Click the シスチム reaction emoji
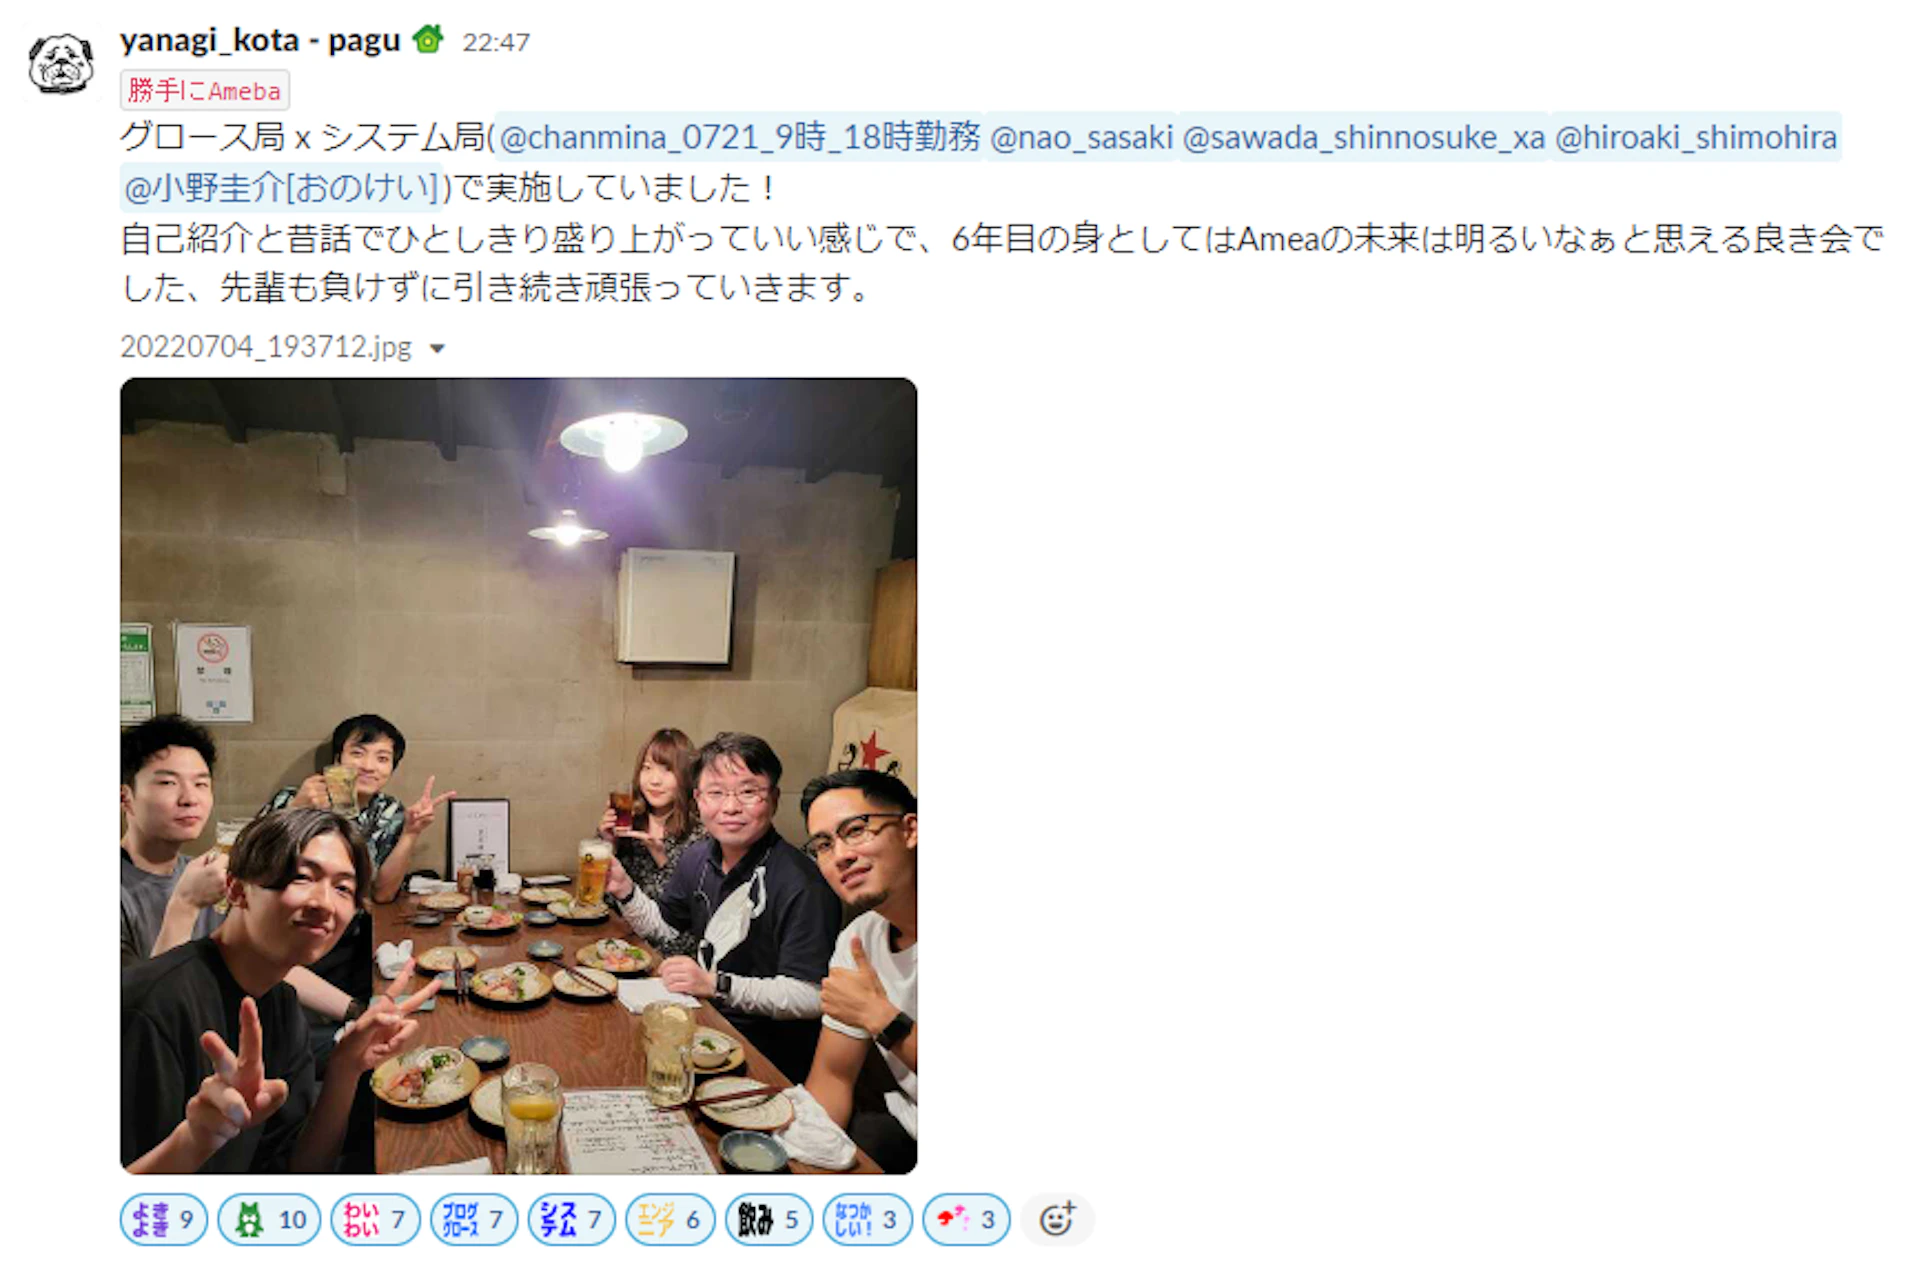Screen dimensions: 1920x1275 [558, 1219]
